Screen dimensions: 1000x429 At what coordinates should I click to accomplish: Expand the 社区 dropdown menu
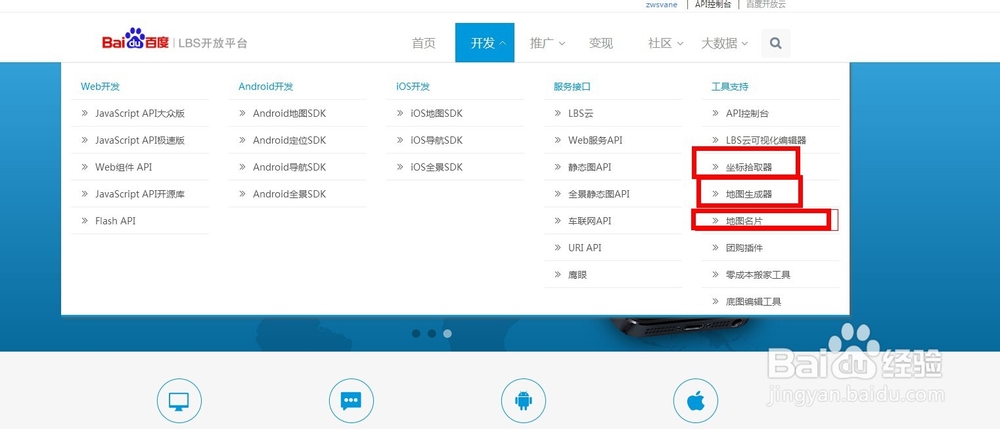pos(666,43)
